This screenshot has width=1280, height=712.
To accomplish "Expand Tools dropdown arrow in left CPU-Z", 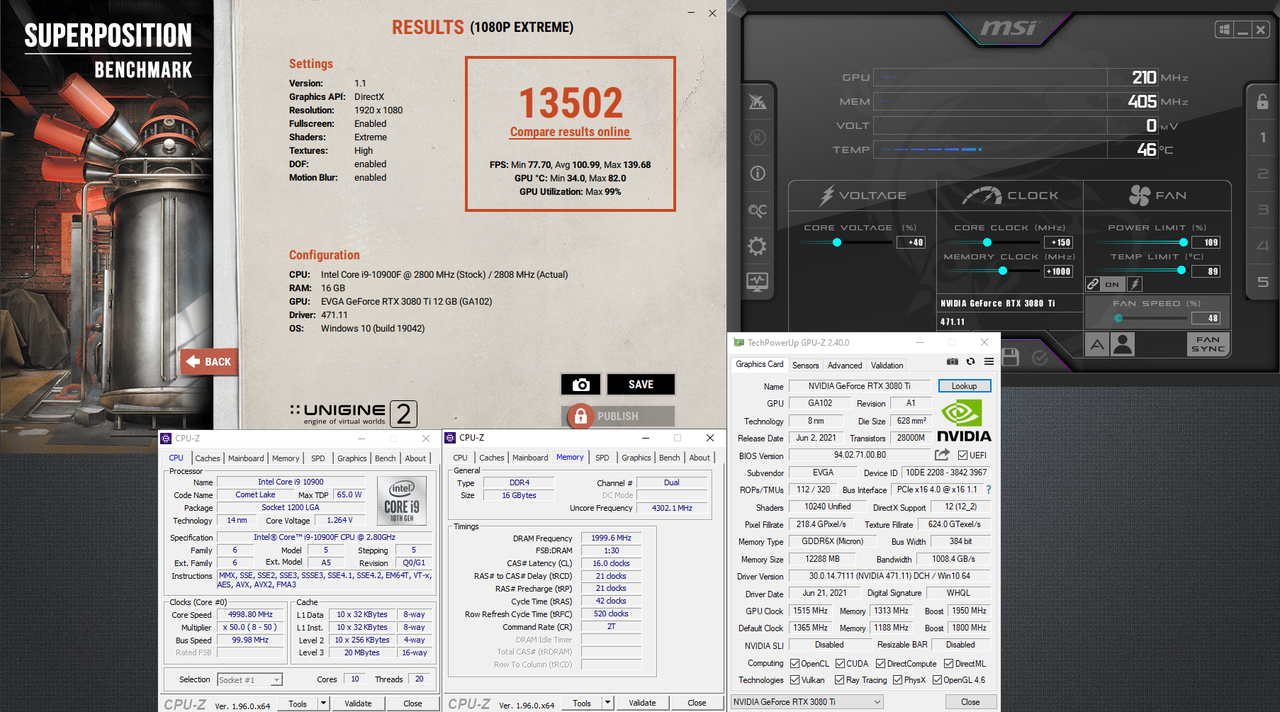I will (x=323, y=704).
